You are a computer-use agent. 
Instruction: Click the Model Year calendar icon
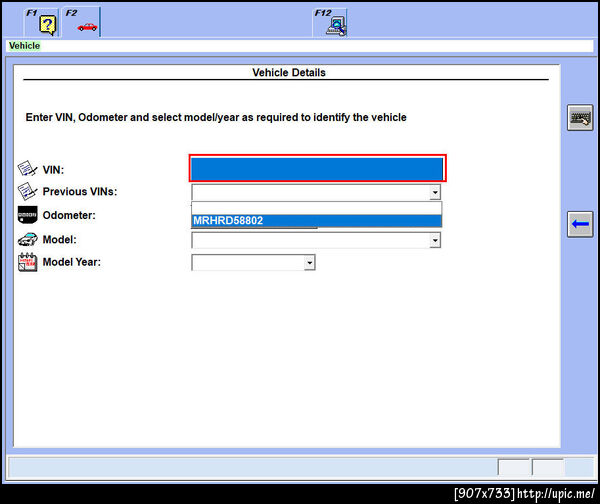coord(27,262)
